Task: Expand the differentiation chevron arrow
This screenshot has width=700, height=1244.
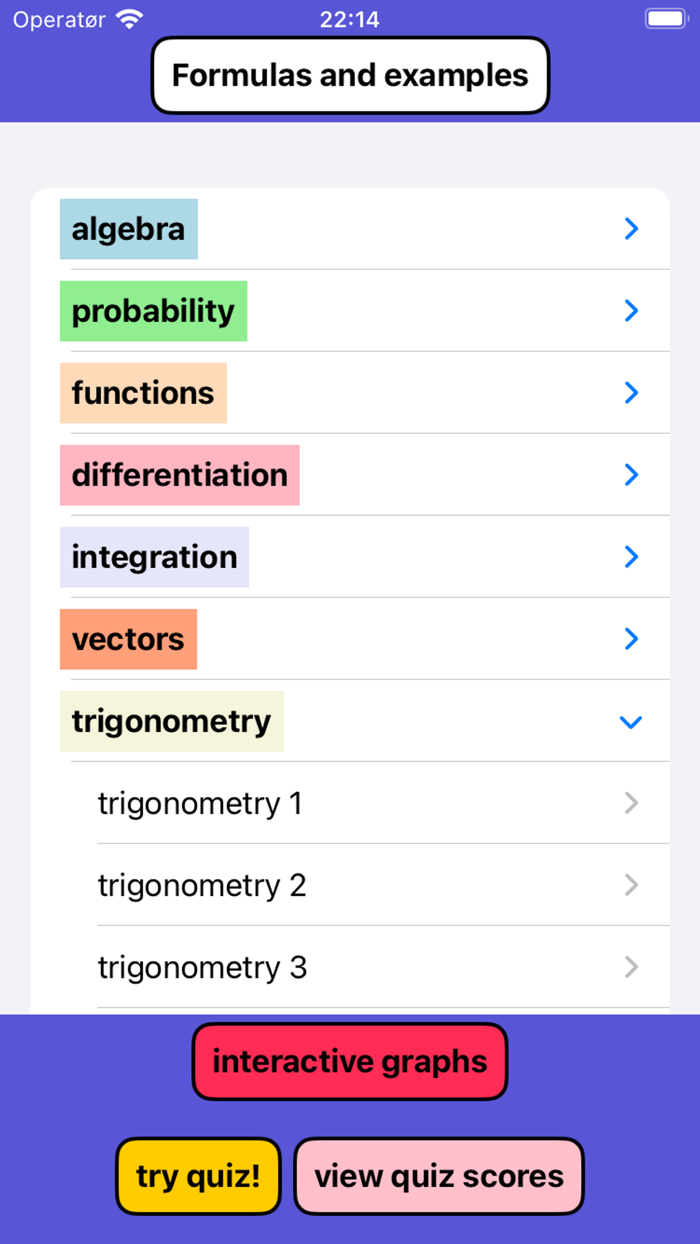Action: [x=630, y=475]
